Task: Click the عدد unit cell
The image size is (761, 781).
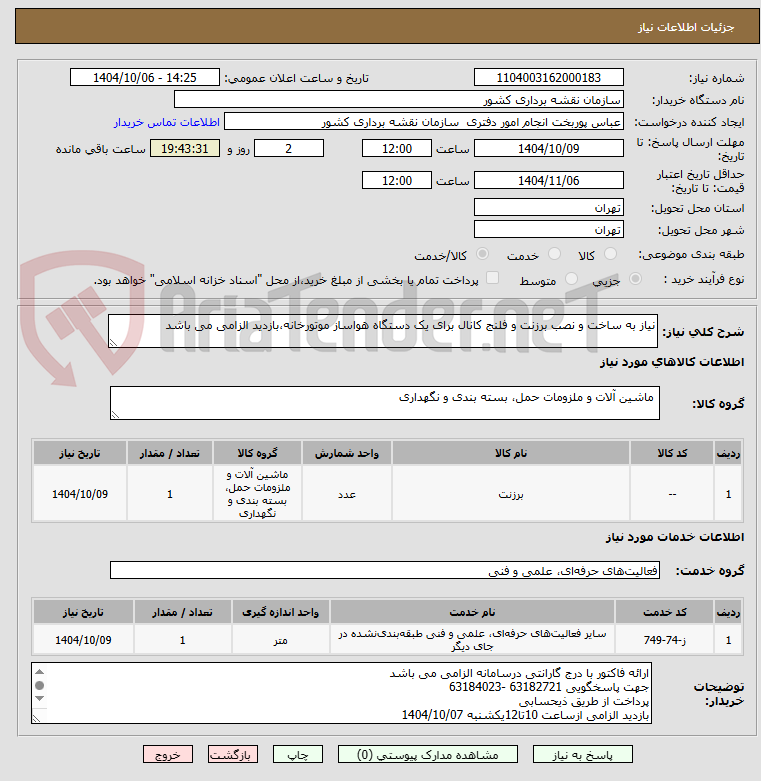Action: [347, 494]
